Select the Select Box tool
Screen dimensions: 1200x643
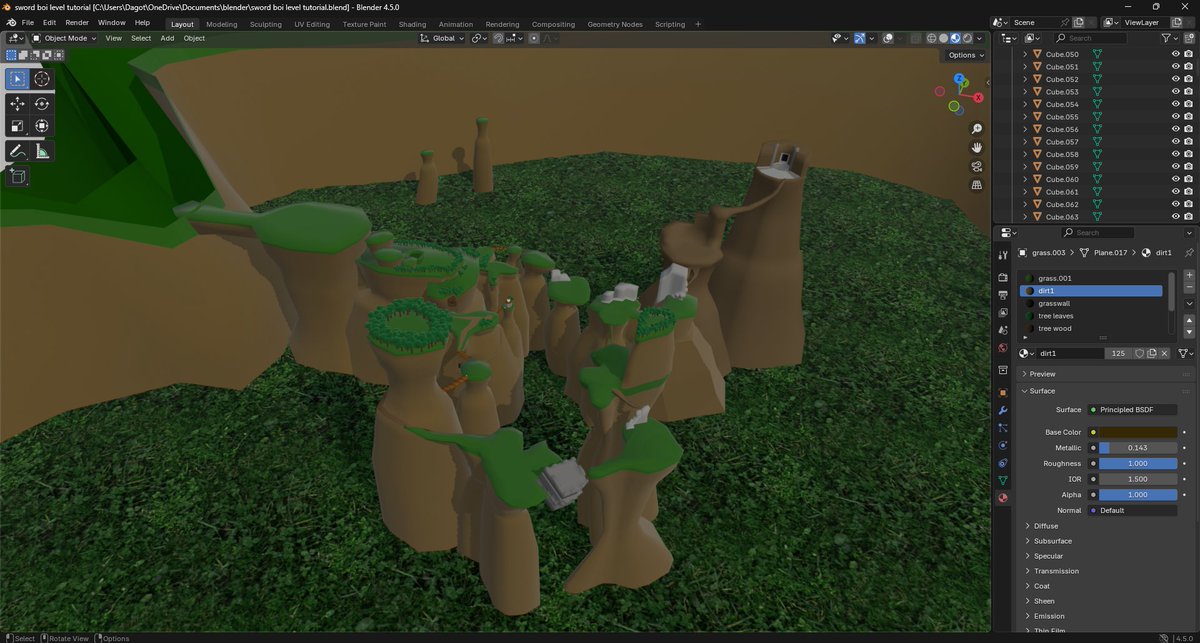click(17, 79)
